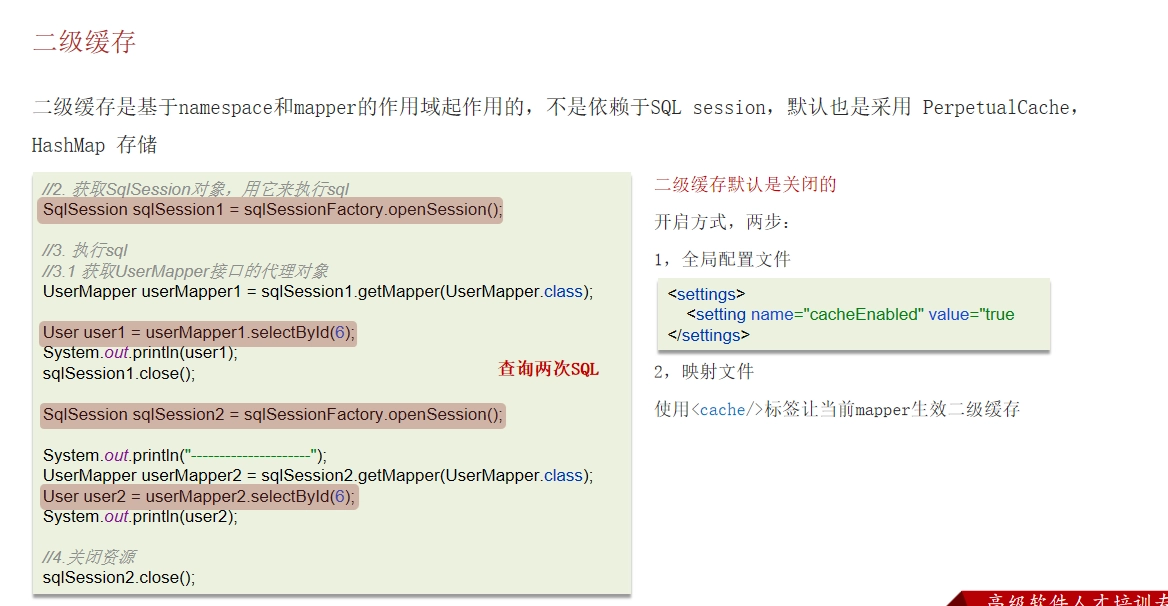Click the closing </settings> tag
The height and width of the screenshot is (606, 1168).
pos(708,335)
